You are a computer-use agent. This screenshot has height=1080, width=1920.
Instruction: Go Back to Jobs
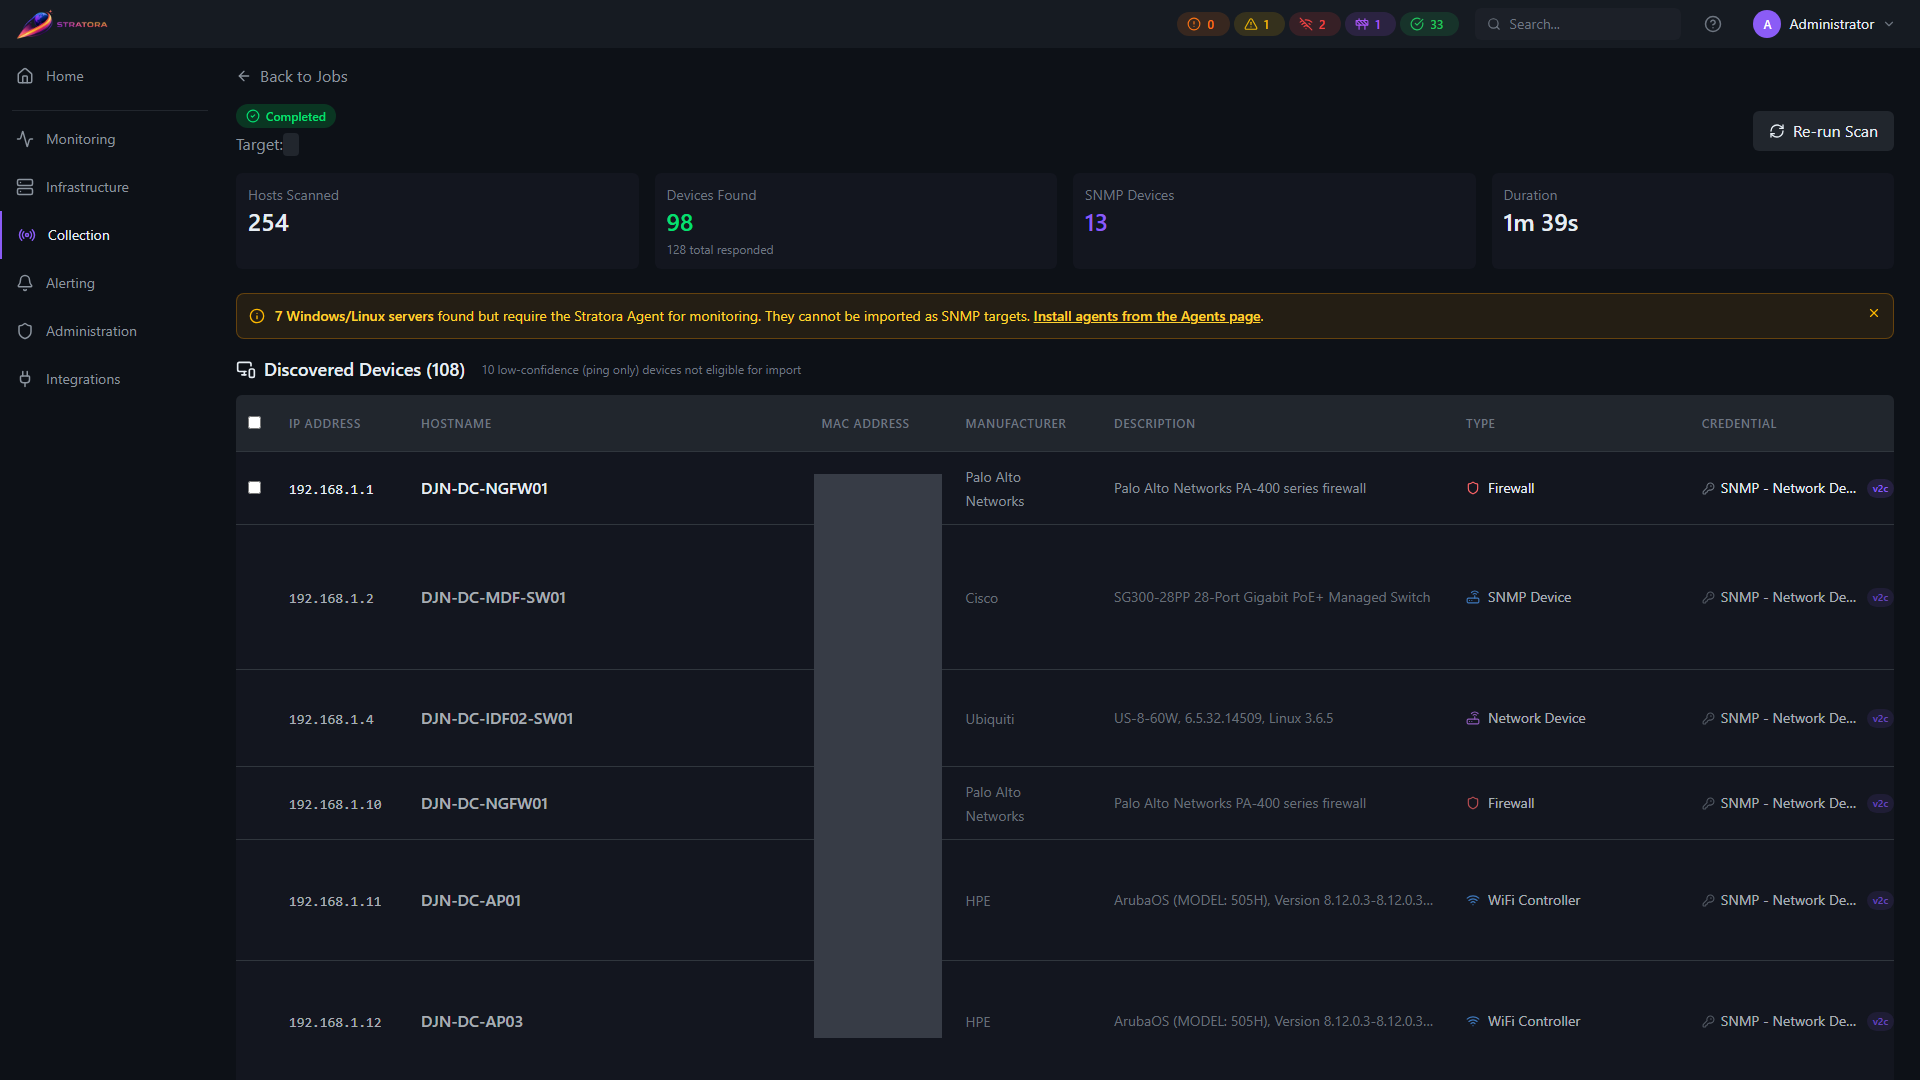[x=292, y=76]
